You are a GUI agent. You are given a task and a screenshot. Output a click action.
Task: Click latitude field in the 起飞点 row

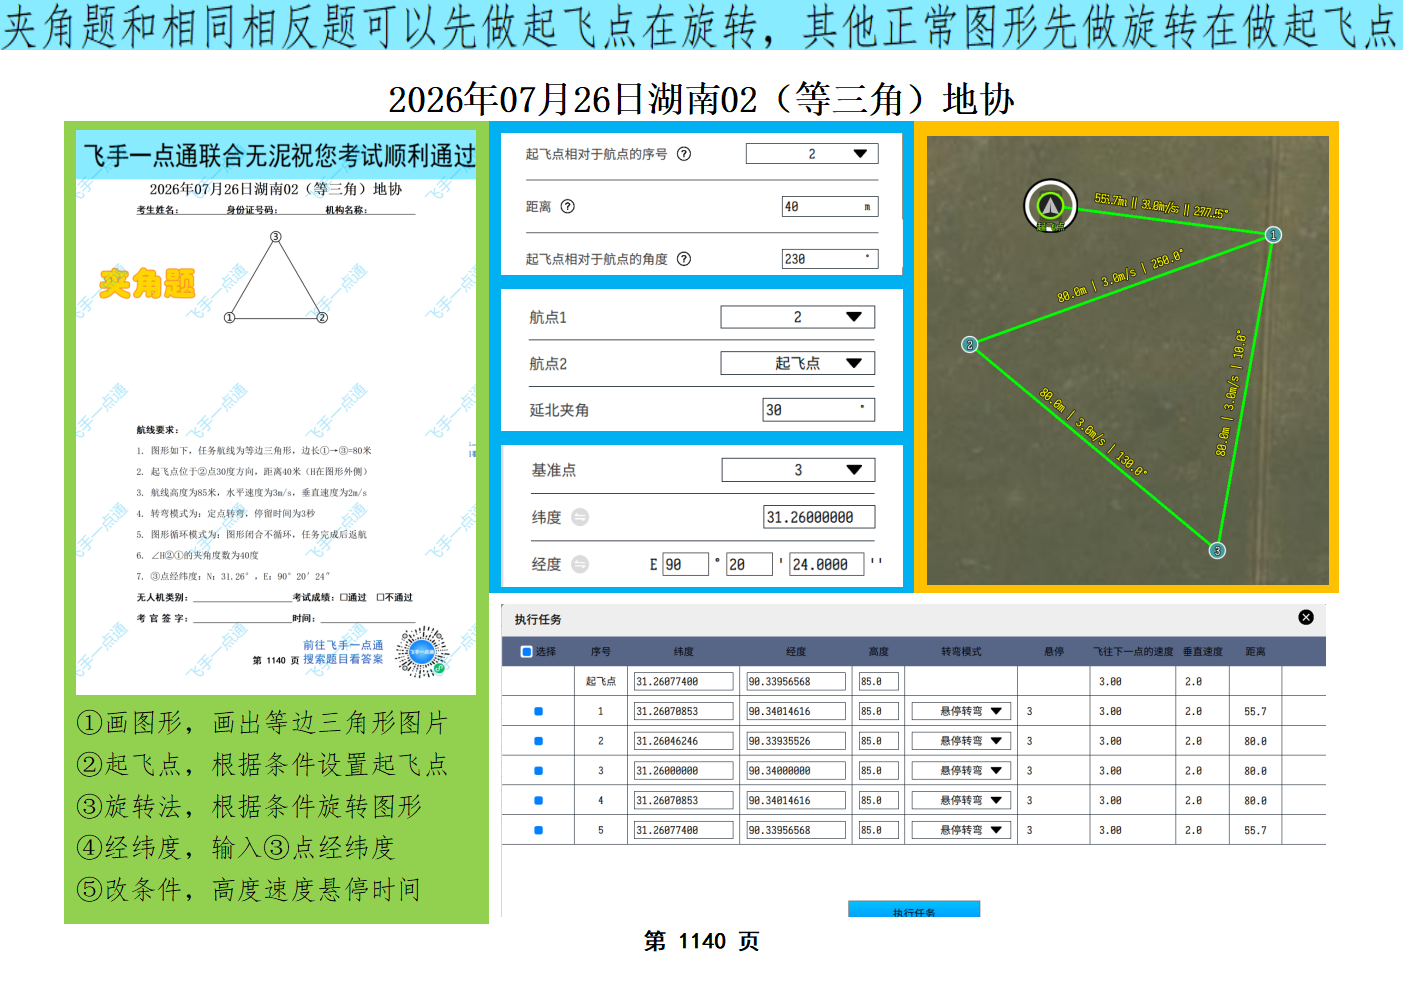[x=683, y=682]
